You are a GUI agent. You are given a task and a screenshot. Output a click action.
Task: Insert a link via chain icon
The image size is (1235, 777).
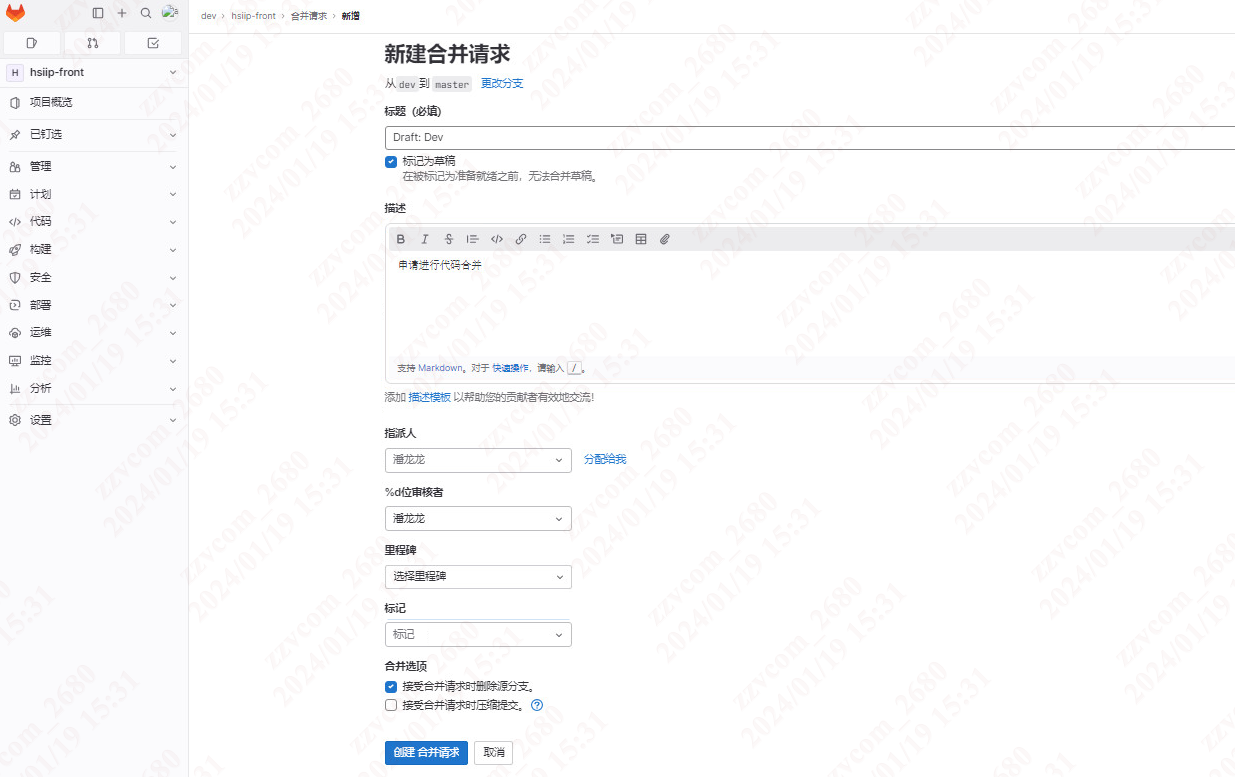click(x=521, y=239)
